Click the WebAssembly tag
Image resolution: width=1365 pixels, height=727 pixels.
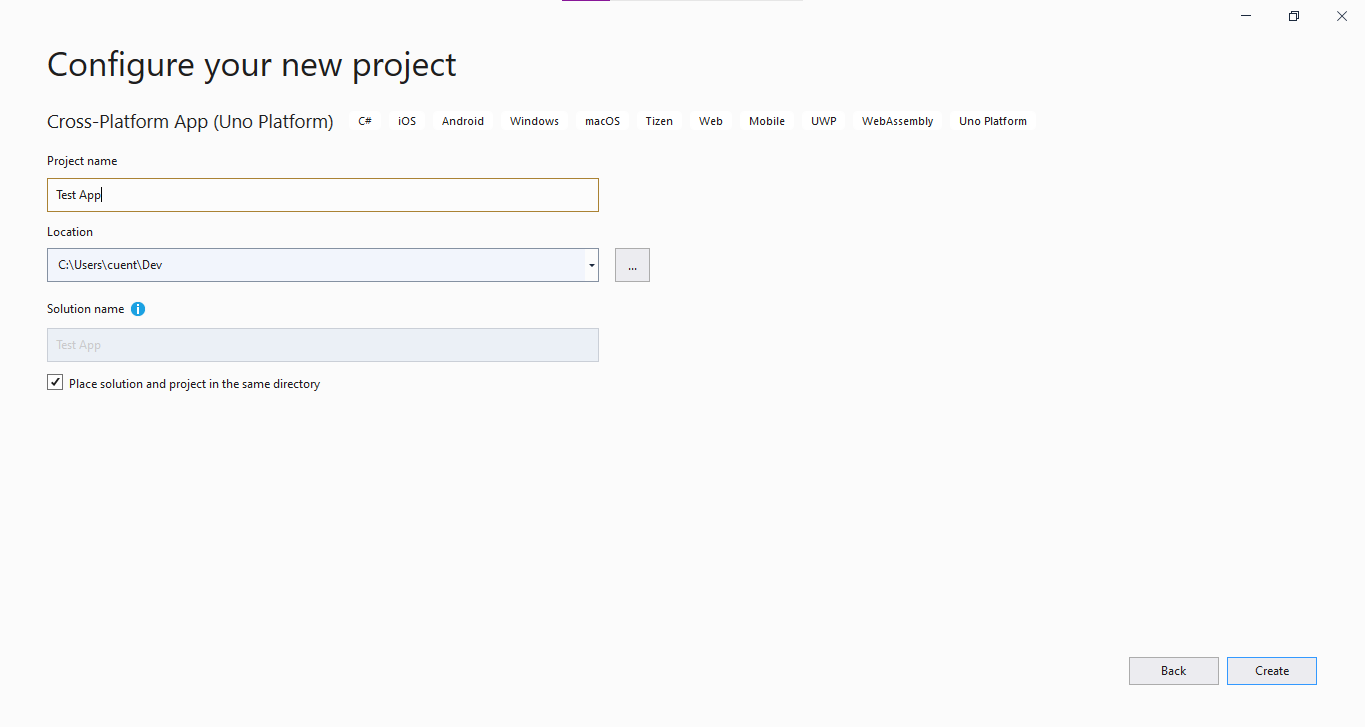tap(898, 121)
